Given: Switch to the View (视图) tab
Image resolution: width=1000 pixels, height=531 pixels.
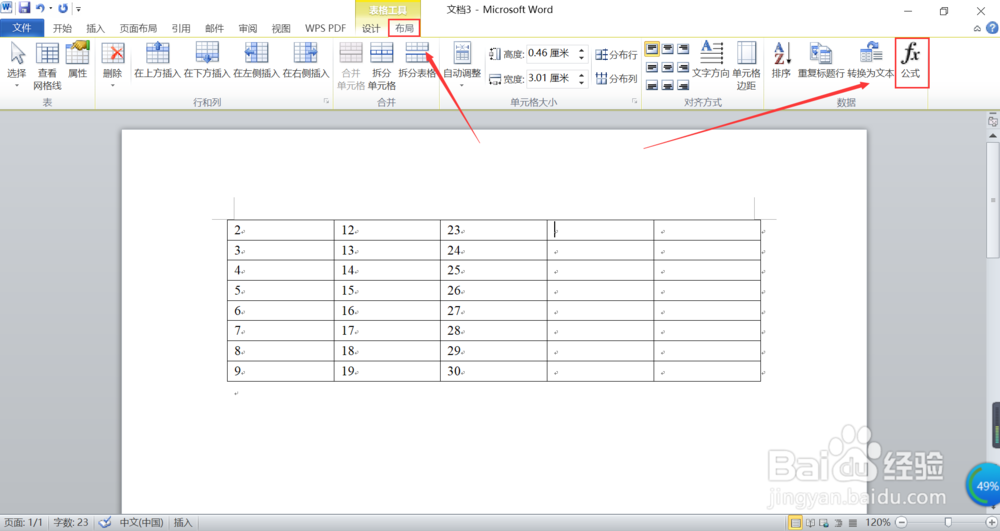Looking at the screenshot, I should [x=281, y=28].
